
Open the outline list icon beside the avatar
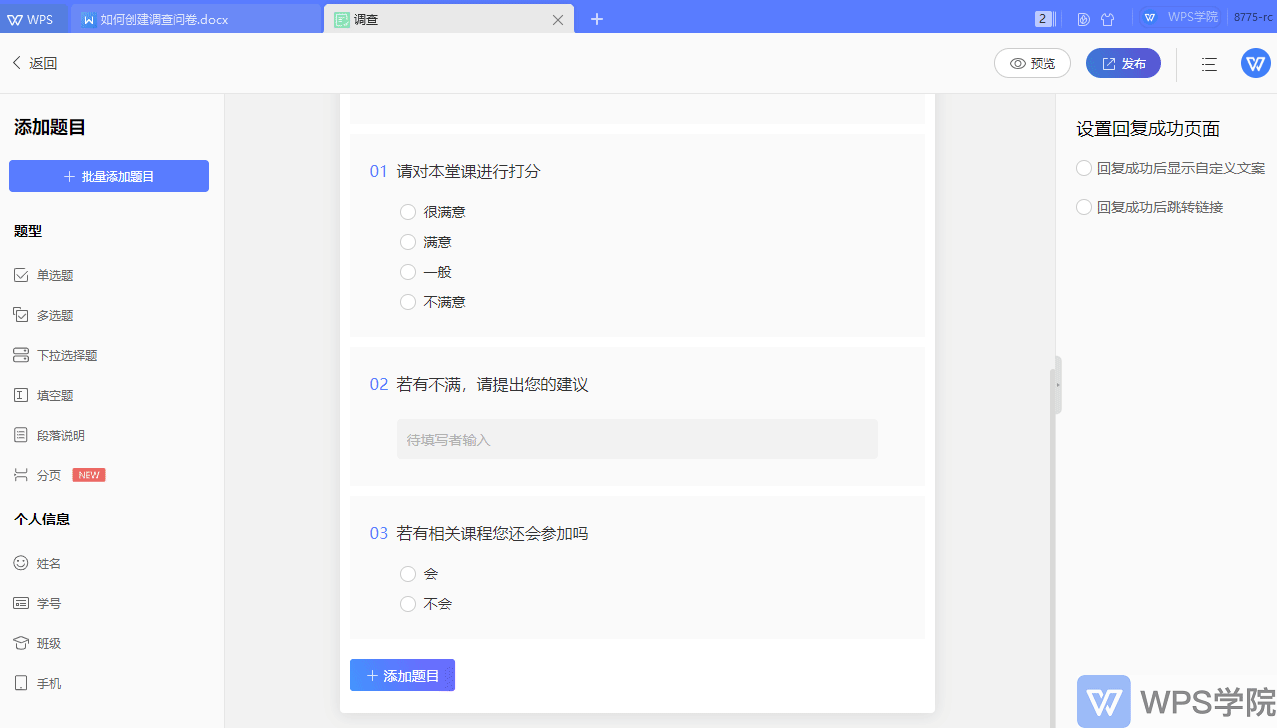(1208, 63)
